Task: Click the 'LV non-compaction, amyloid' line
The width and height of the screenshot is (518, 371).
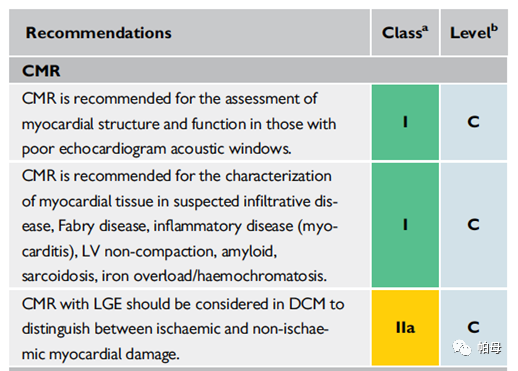Action: pos(149,251)
